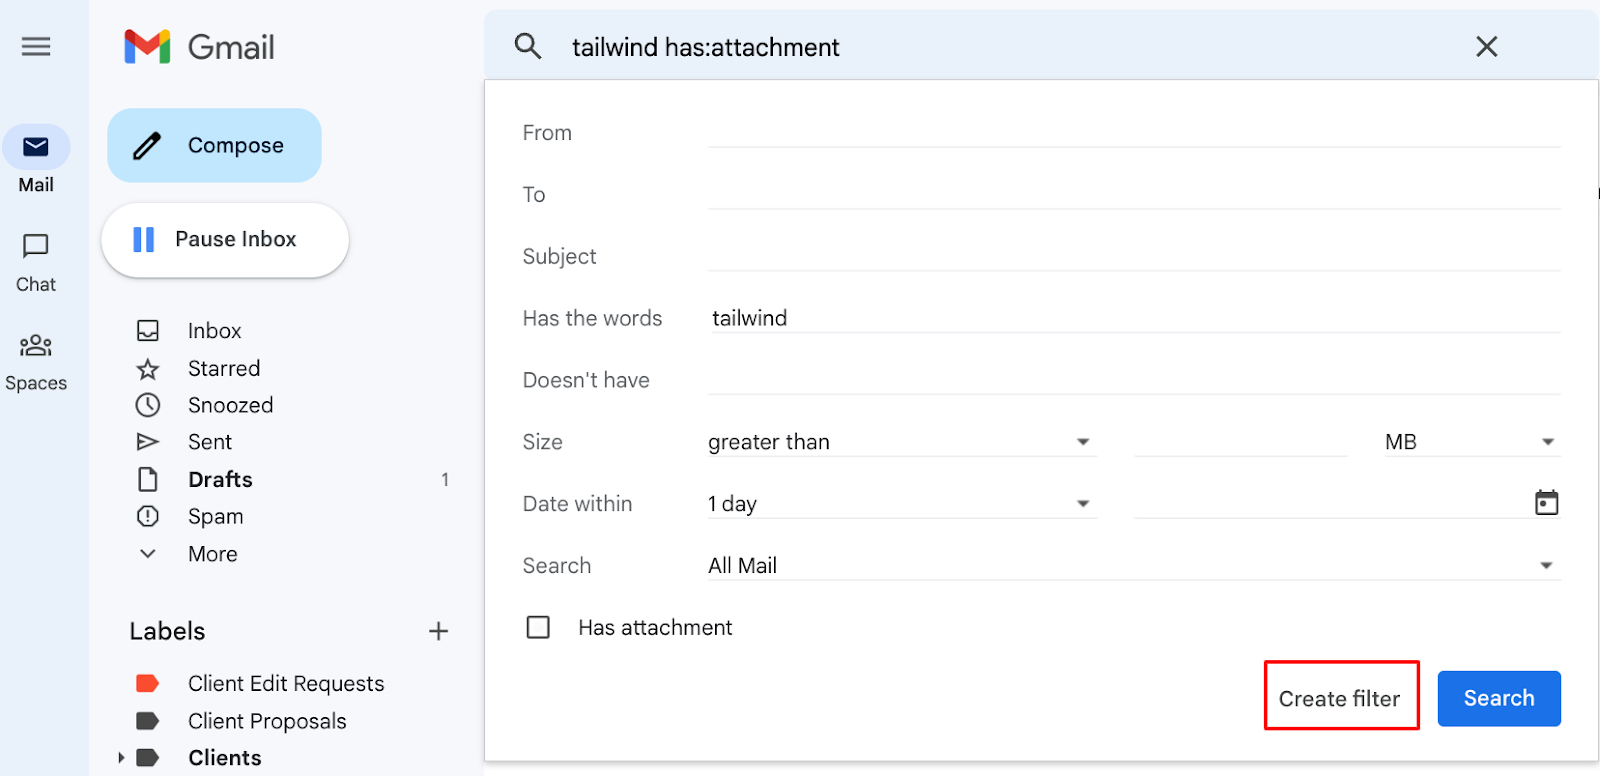
Task: Click the blue Search button
Action: [1499, 698]
